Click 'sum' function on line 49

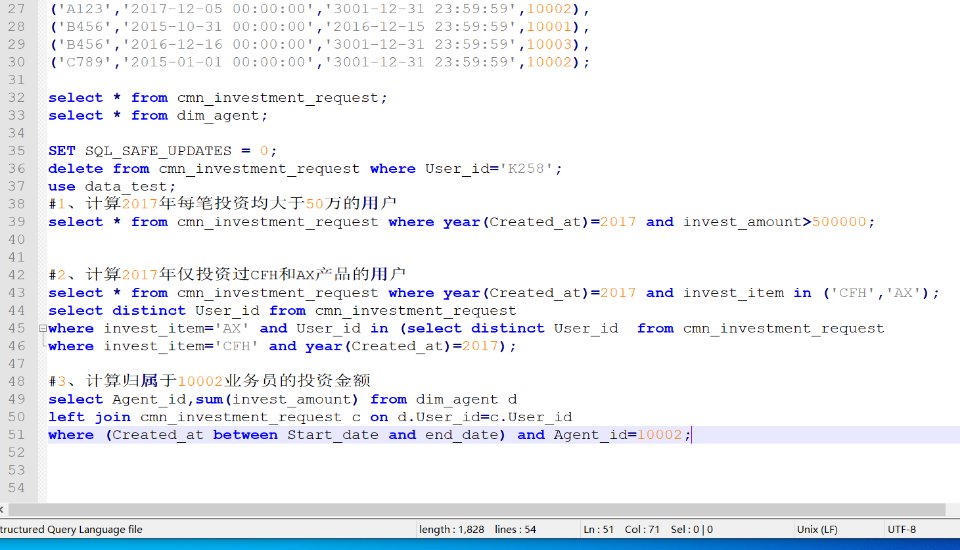tap(209, 399)
